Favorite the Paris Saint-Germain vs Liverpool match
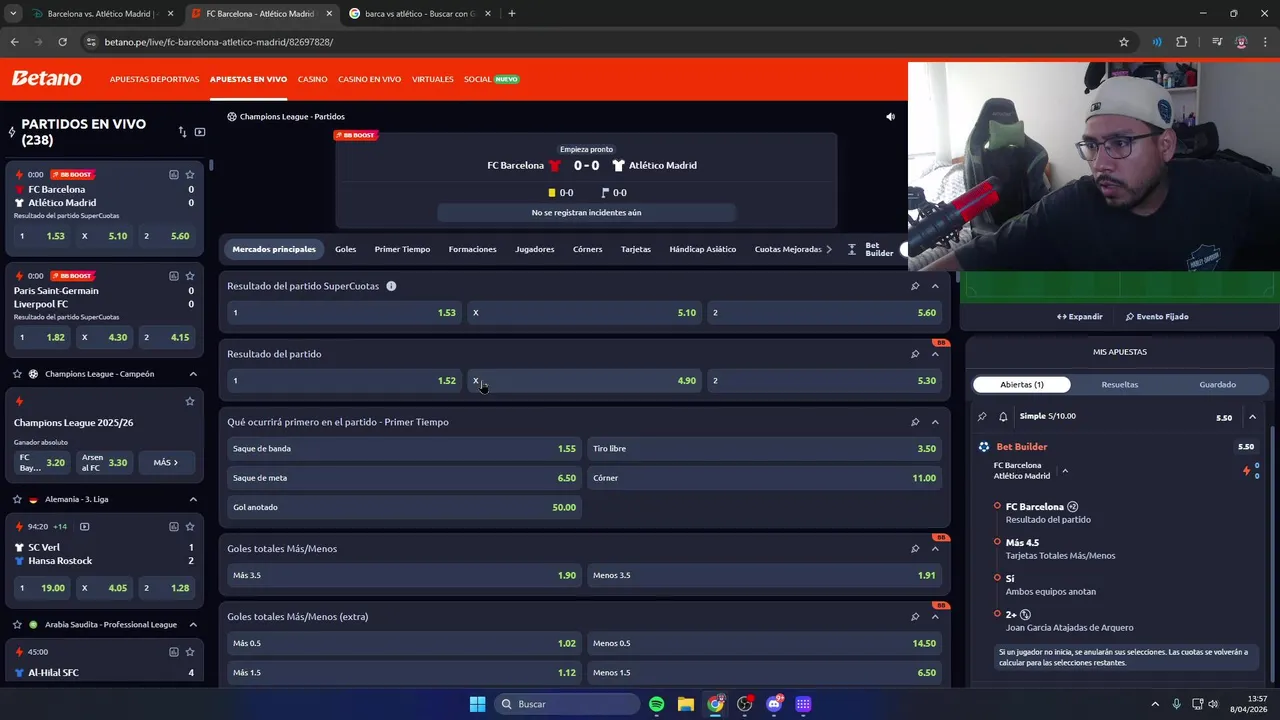The image size is (1280, 720). (190, 276)
